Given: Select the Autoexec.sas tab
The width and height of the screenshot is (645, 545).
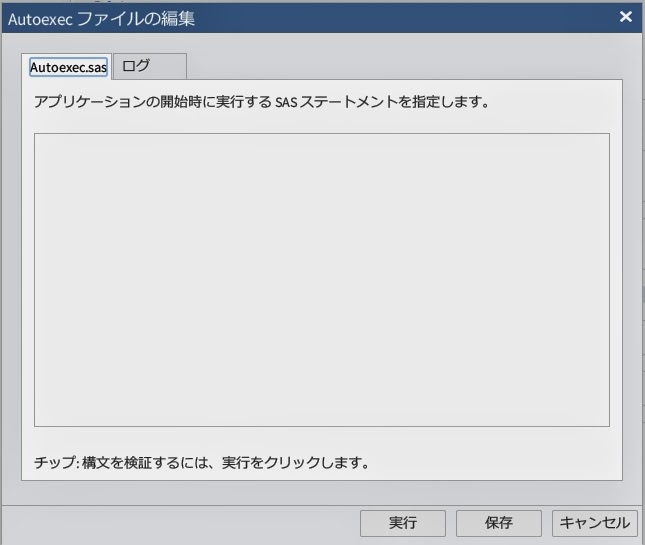Looking at the screenshot, I should tap(66, 67).
